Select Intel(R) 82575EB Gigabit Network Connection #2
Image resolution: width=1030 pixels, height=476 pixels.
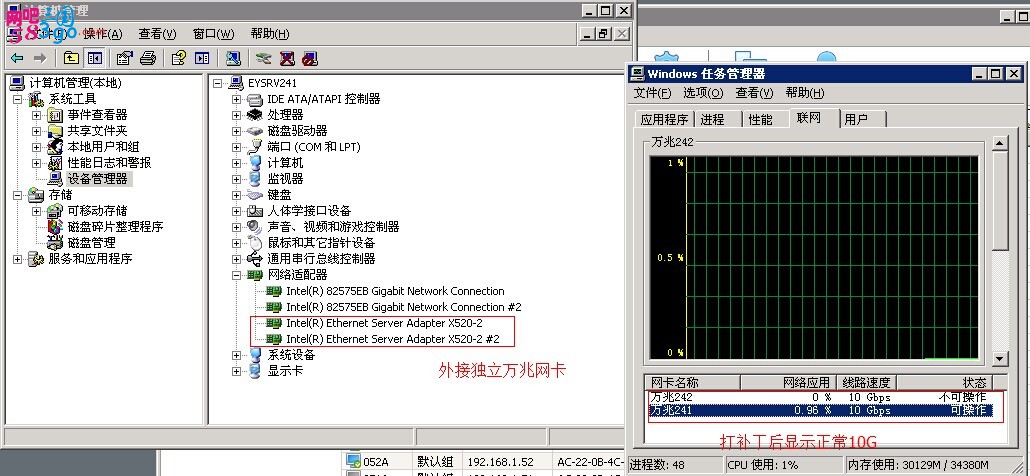pyautogui.click(x=403, y=307)
